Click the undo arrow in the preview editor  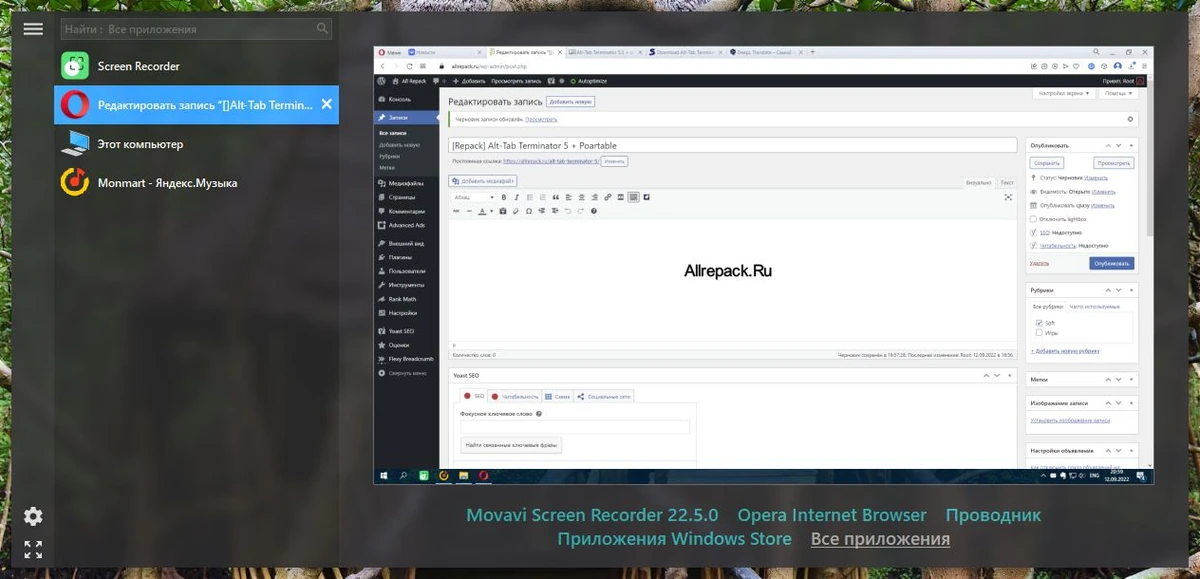568,211
